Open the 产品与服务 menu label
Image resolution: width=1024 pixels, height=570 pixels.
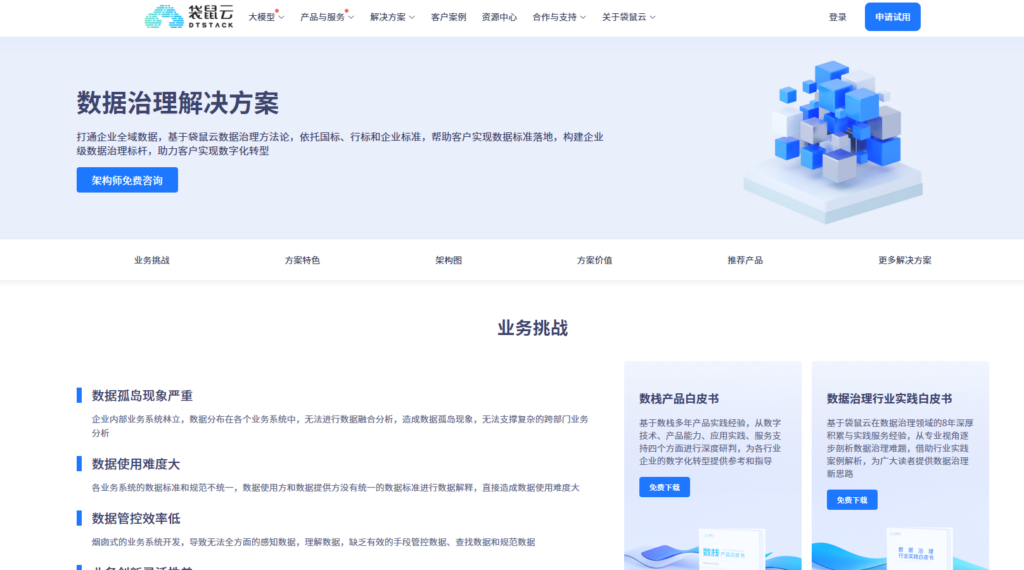click(x=323, y=17)
